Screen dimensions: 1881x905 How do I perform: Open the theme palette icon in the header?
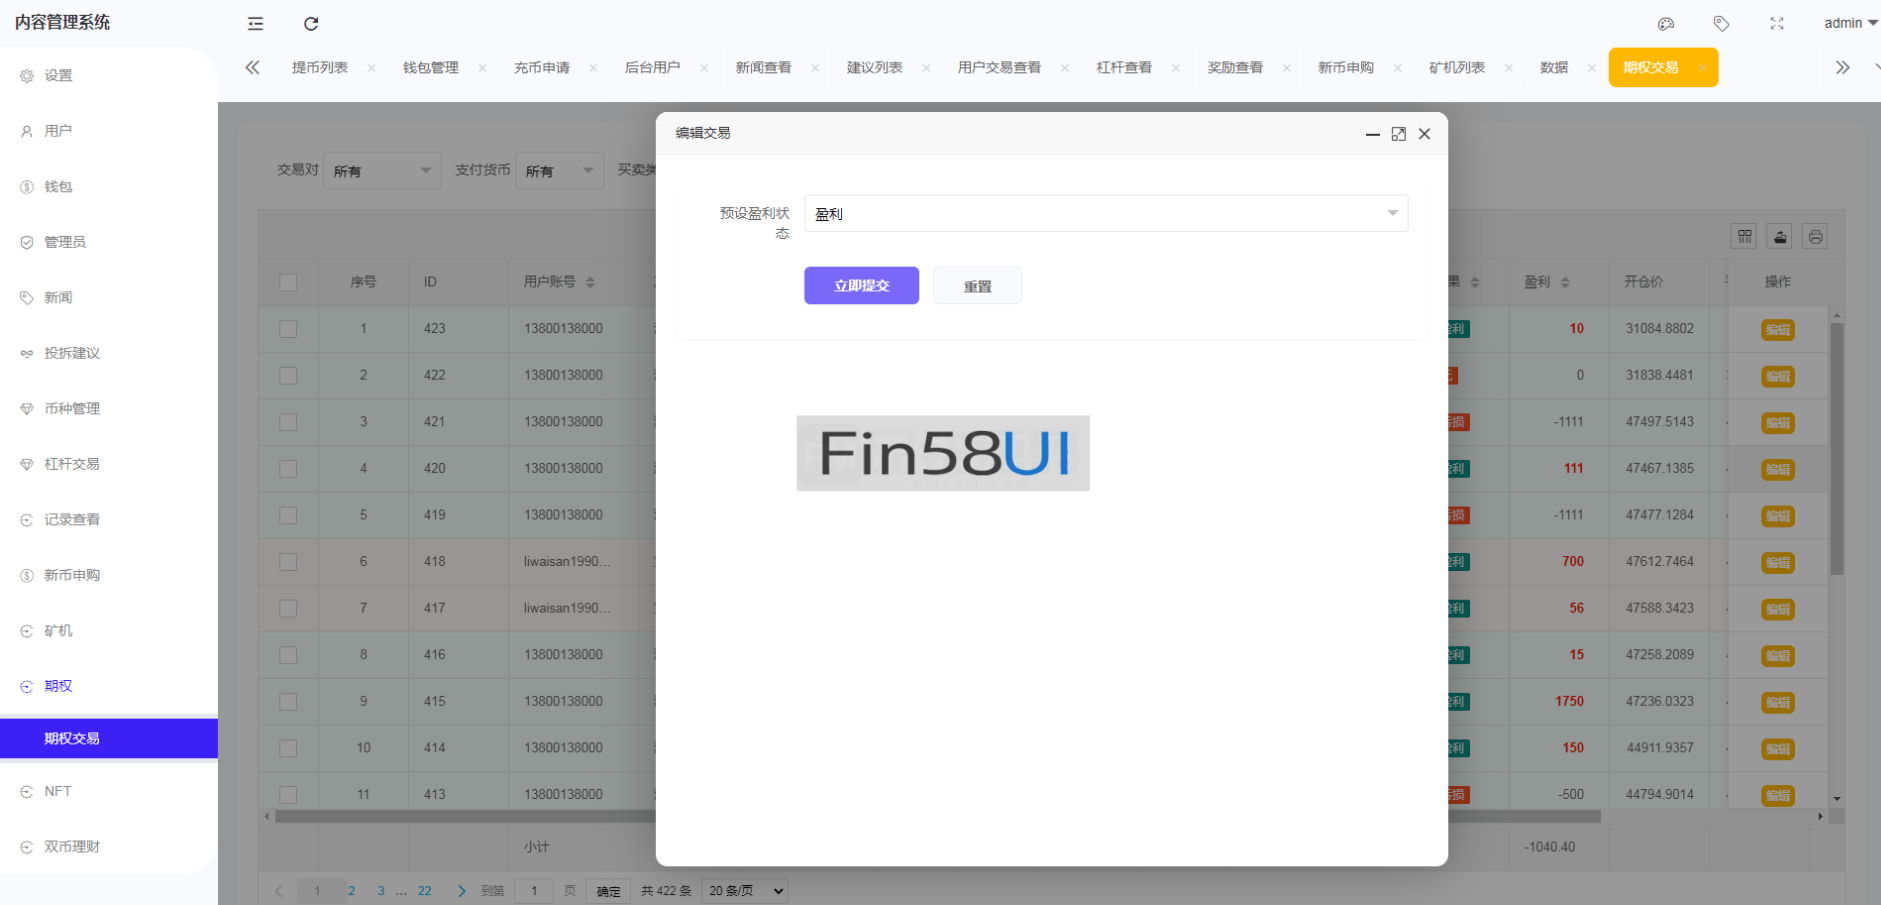[x=1665, y=23]
